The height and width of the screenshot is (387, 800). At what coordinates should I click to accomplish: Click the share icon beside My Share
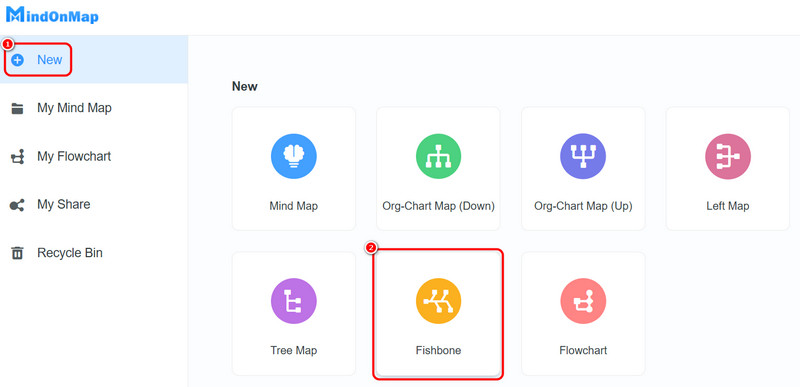point(17,205)
